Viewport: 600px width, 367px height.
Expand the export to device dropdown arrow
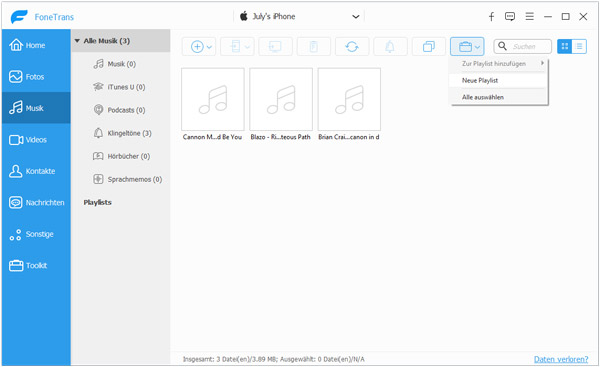tap(248, 47)
